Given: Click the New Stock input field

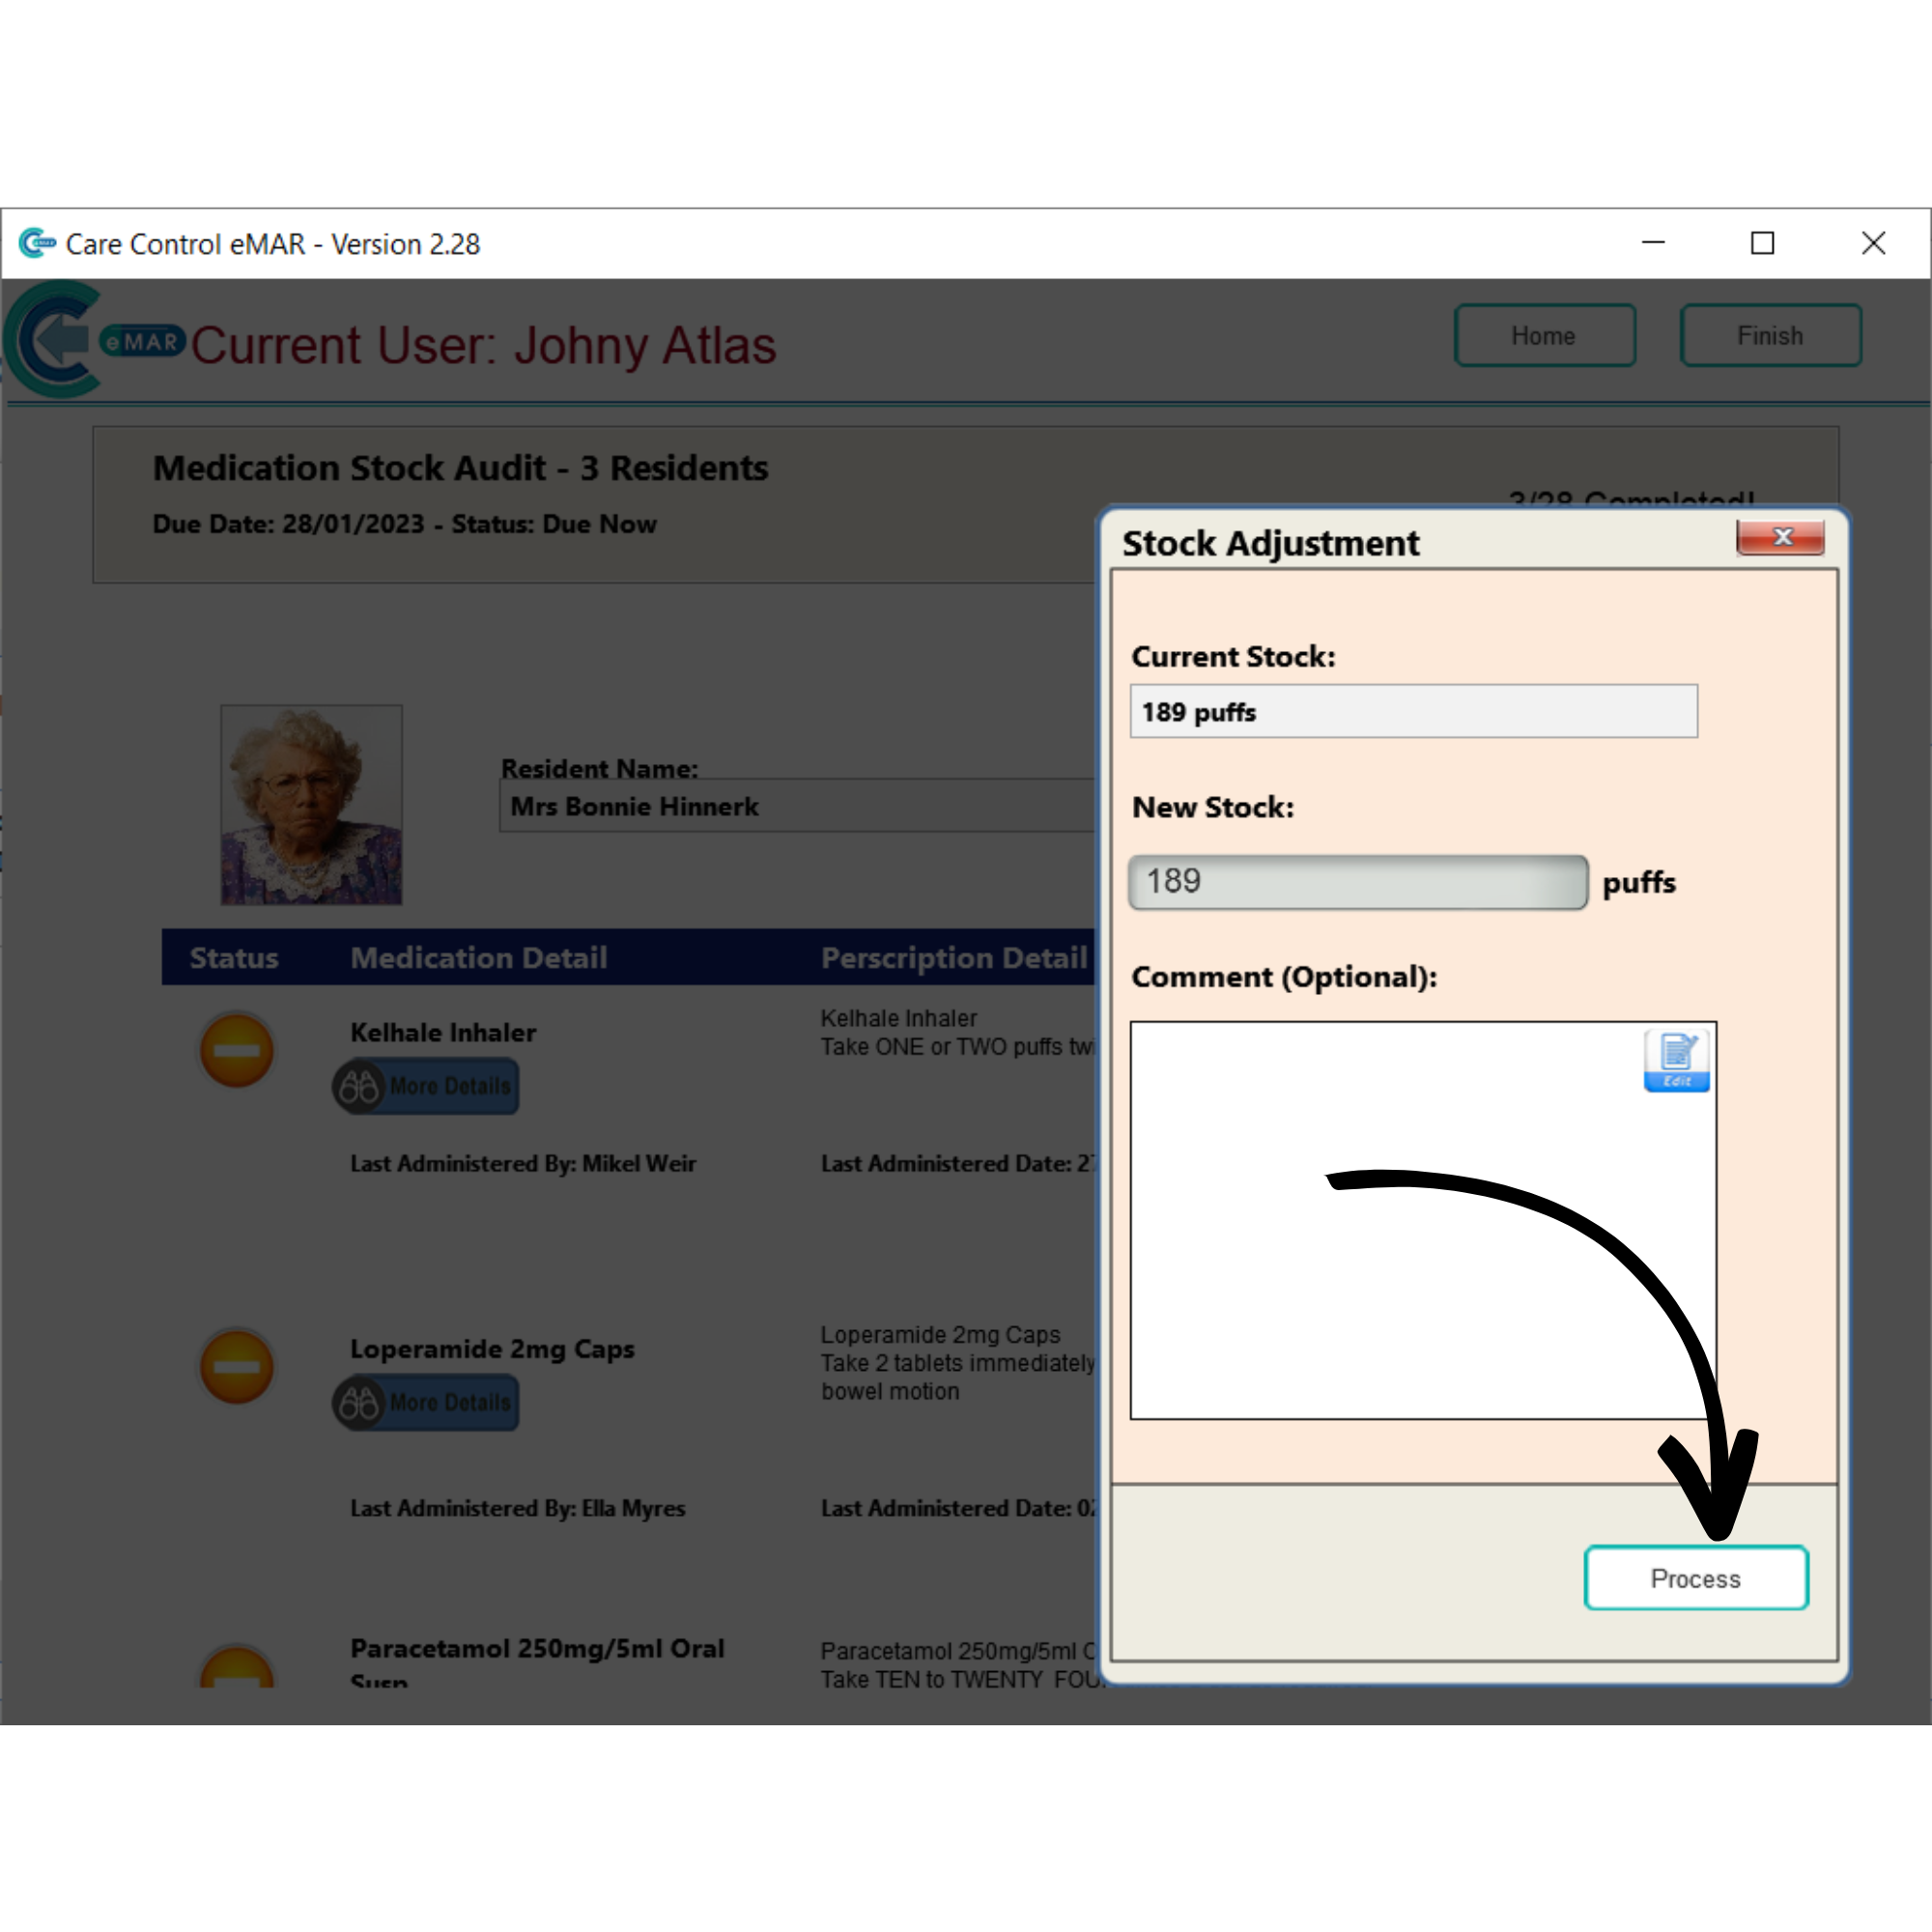Looking at the screenshot, I should 1357,882.
